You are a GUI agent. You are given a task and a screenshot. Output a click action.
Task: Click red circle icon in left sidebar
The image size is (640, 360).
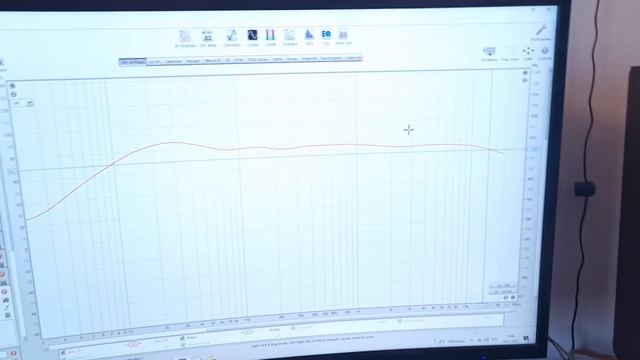tap(4, 291)
